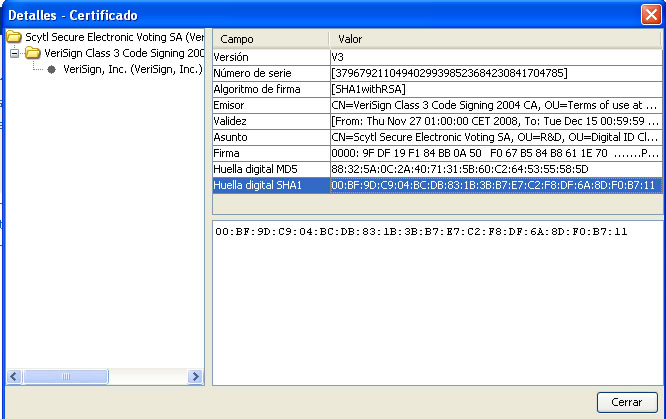
Task: Click the Scytl certificate folder icon
Action: (14, 37)
